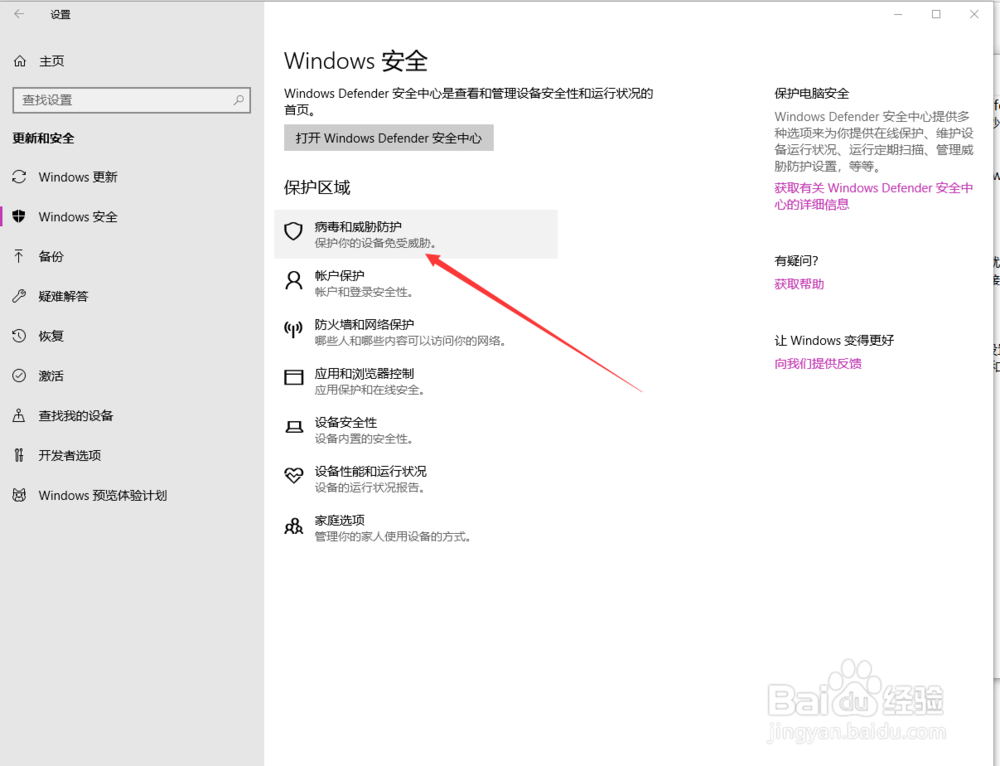Open the 恢复 recovery page
Screen dimensions: 1000x766
pos(132,336)
